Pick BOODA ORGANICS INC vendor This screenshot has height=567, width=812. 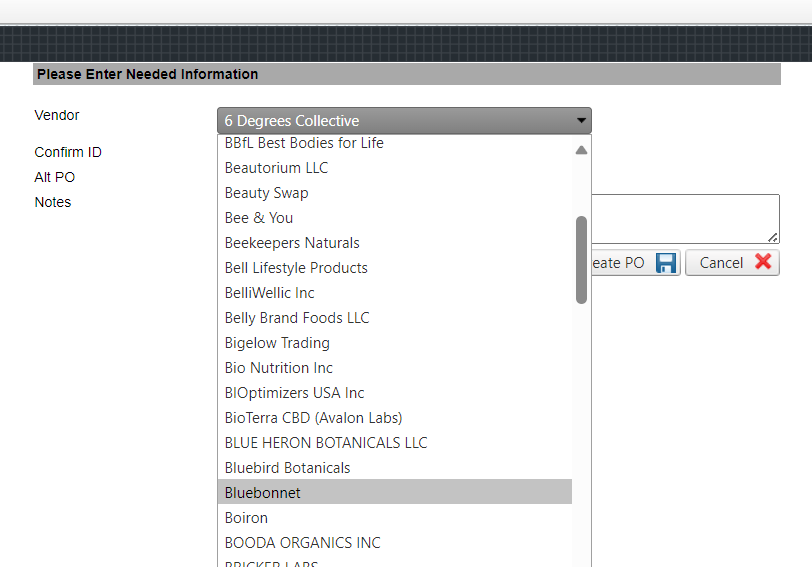pyautogui.click(x=395, y=543)
